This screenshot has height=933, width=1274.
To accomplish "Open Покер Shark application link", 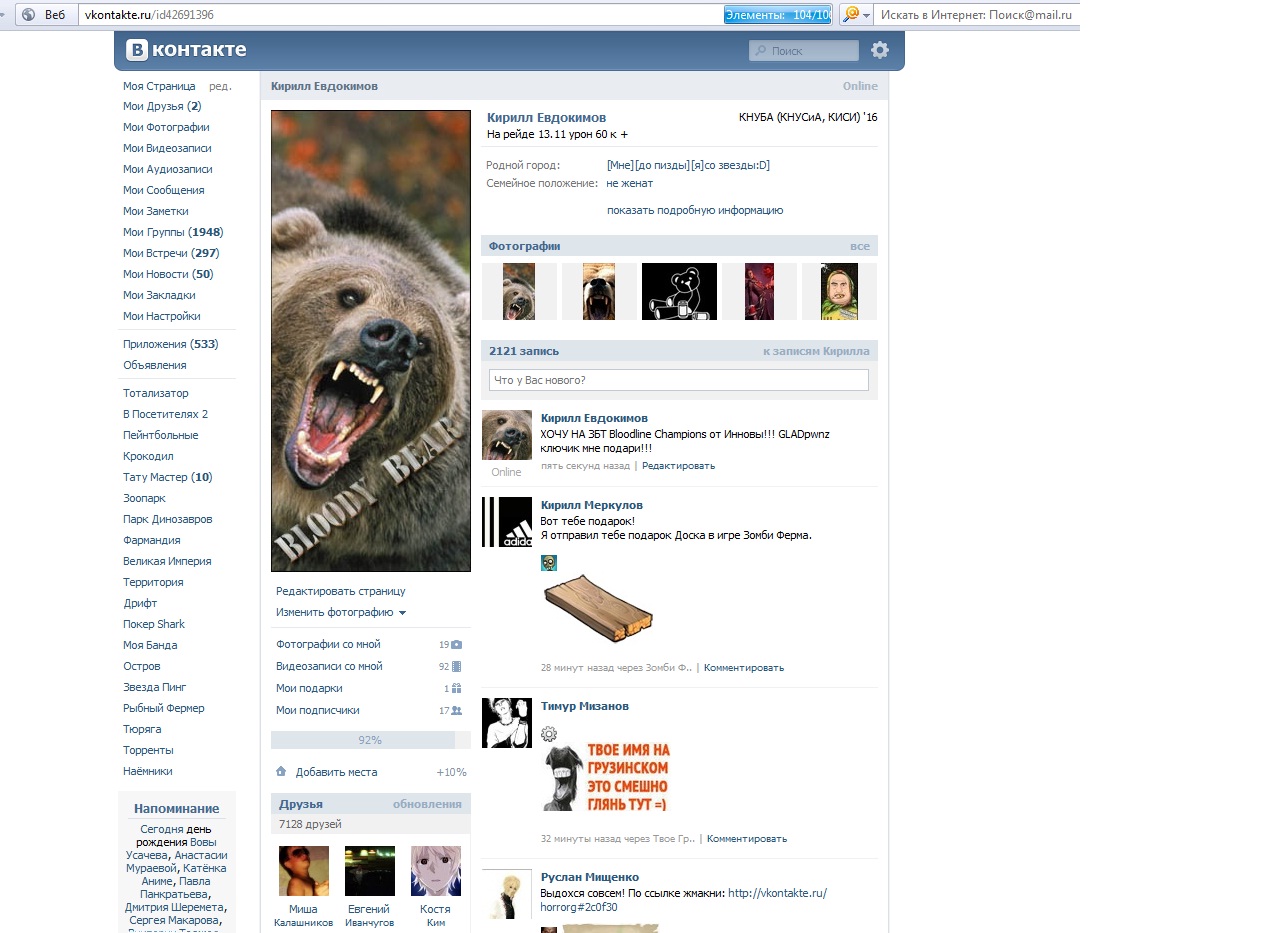I will [x=154, y=624].
